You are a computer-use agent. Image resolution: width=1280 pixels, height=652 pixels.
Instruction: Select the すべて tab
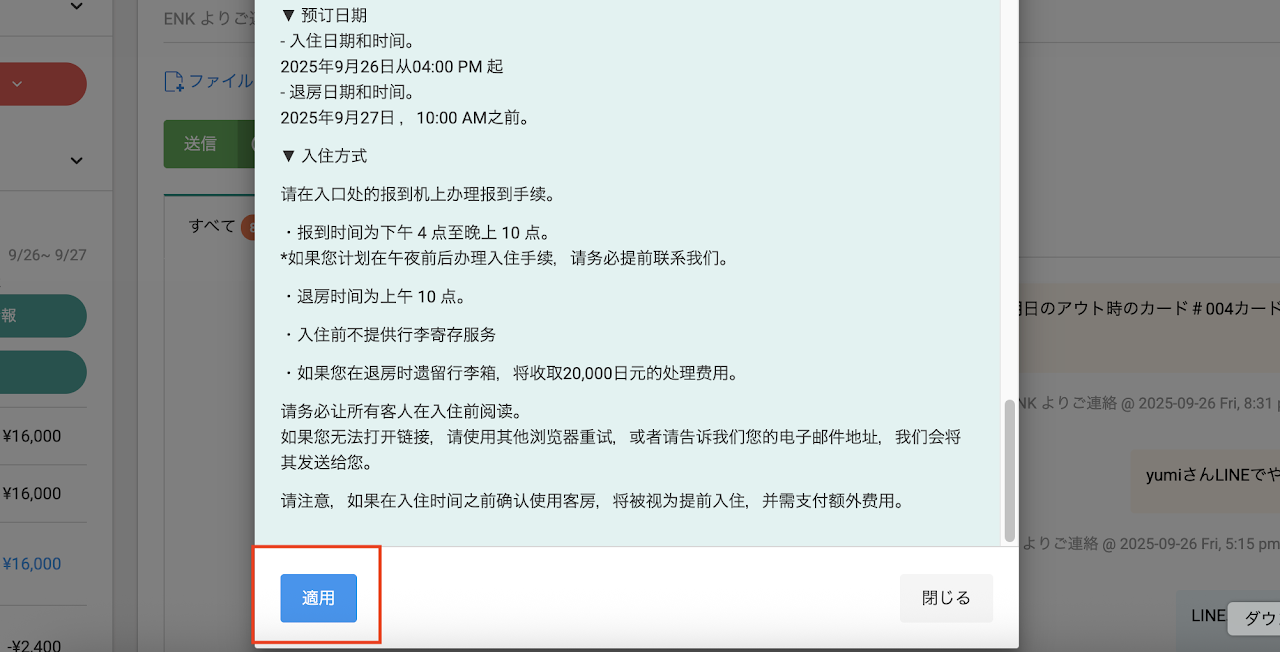(x=212, y=225)
